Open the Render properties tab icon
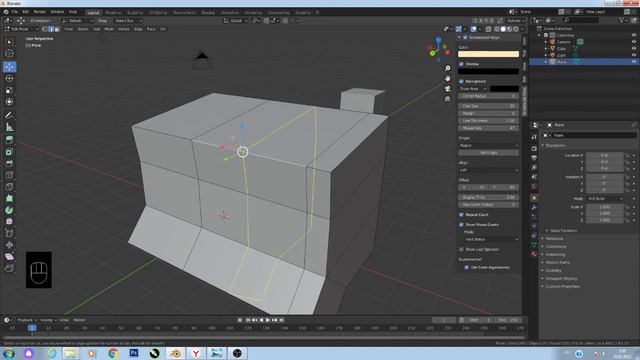 coord(534,149)
